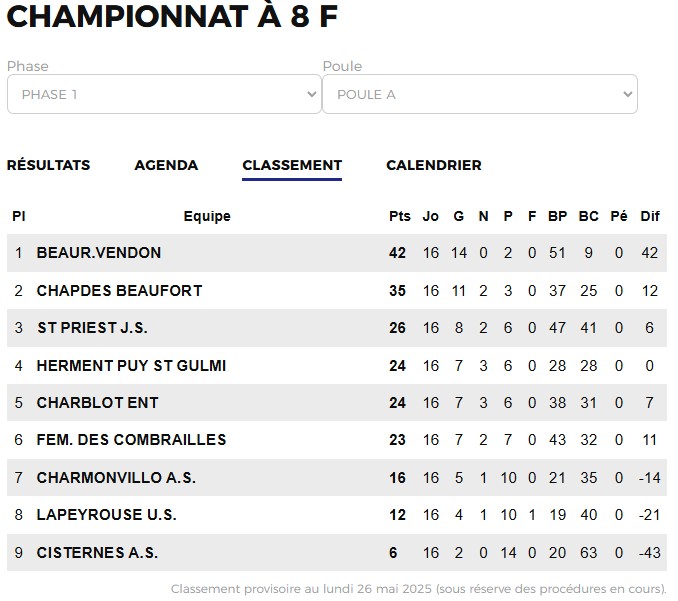
Task: Open the Poule dropdown showing POULE A
Action: point(480,94)
